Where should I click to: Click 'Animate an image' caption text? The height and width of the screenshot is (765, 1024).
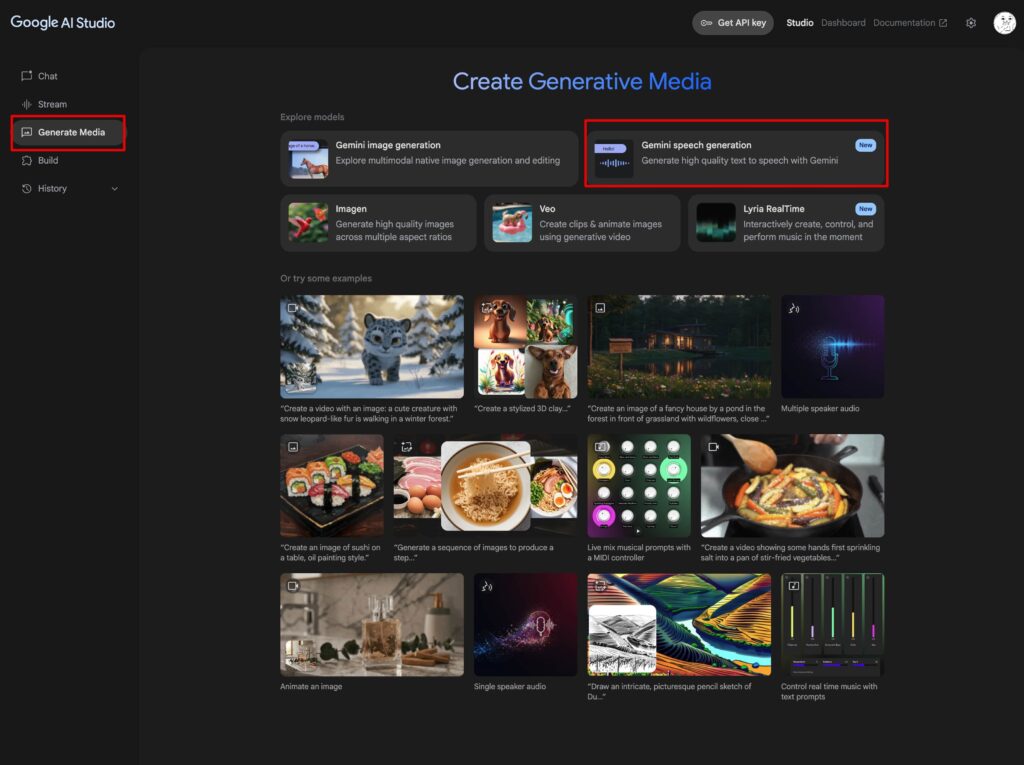[x=311, y=687]
